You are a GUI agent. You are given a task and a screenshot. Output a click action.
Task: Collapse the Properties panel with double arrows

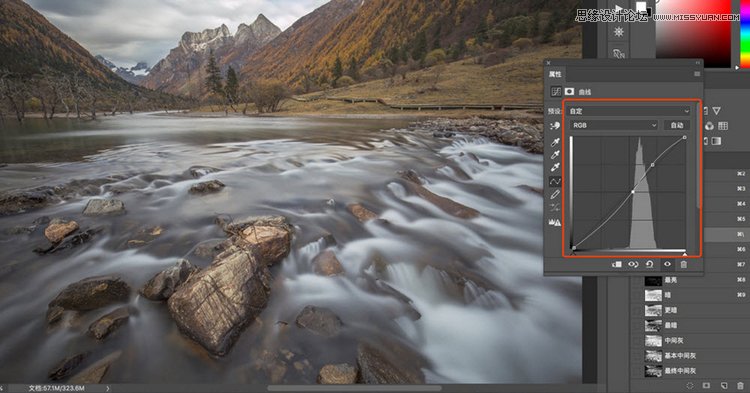[698, 63]
